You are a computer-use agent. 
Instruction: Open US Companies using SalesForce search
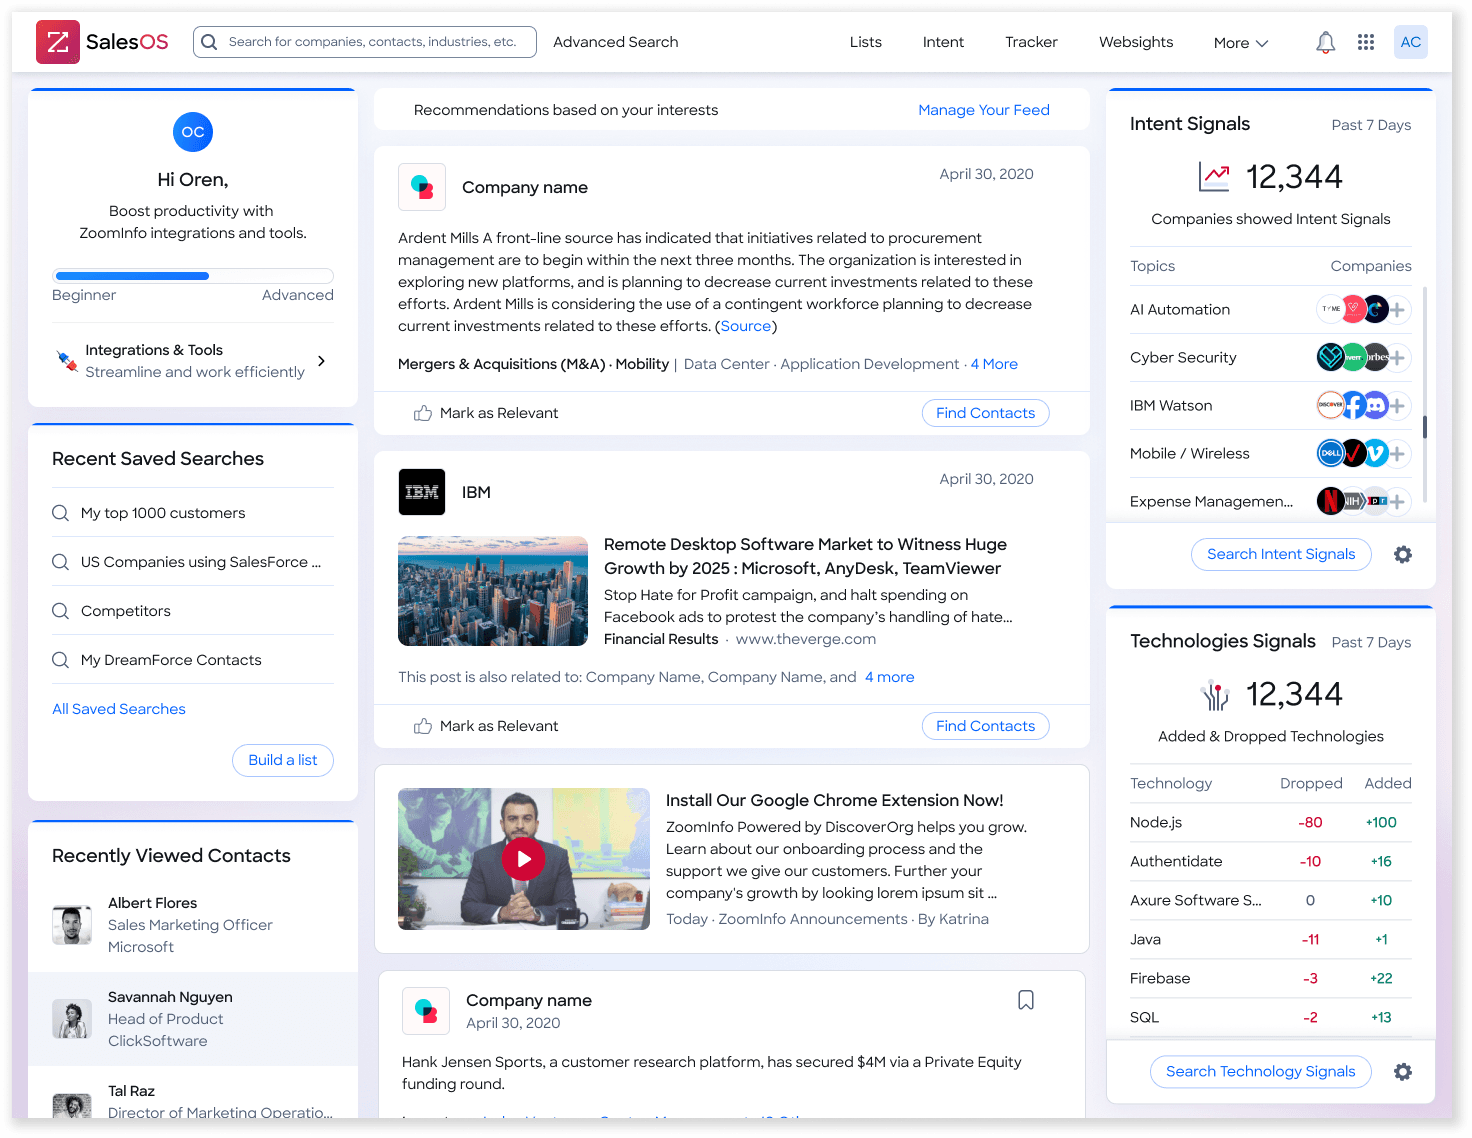(x=193, y=562)
